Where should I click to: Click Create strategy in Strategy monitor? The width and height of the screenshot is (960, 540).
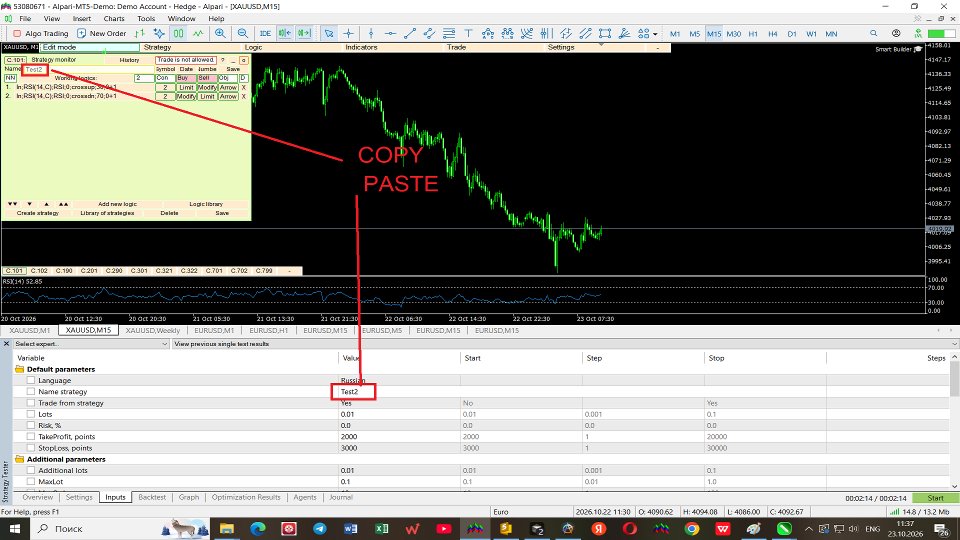(x=38, y=213)
